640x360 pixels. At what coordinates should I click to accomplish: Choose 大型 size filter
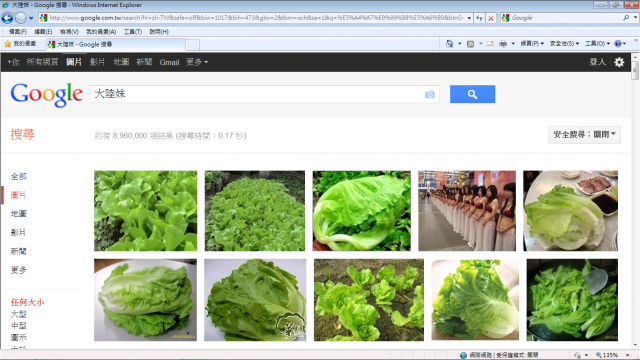[19, 314]
